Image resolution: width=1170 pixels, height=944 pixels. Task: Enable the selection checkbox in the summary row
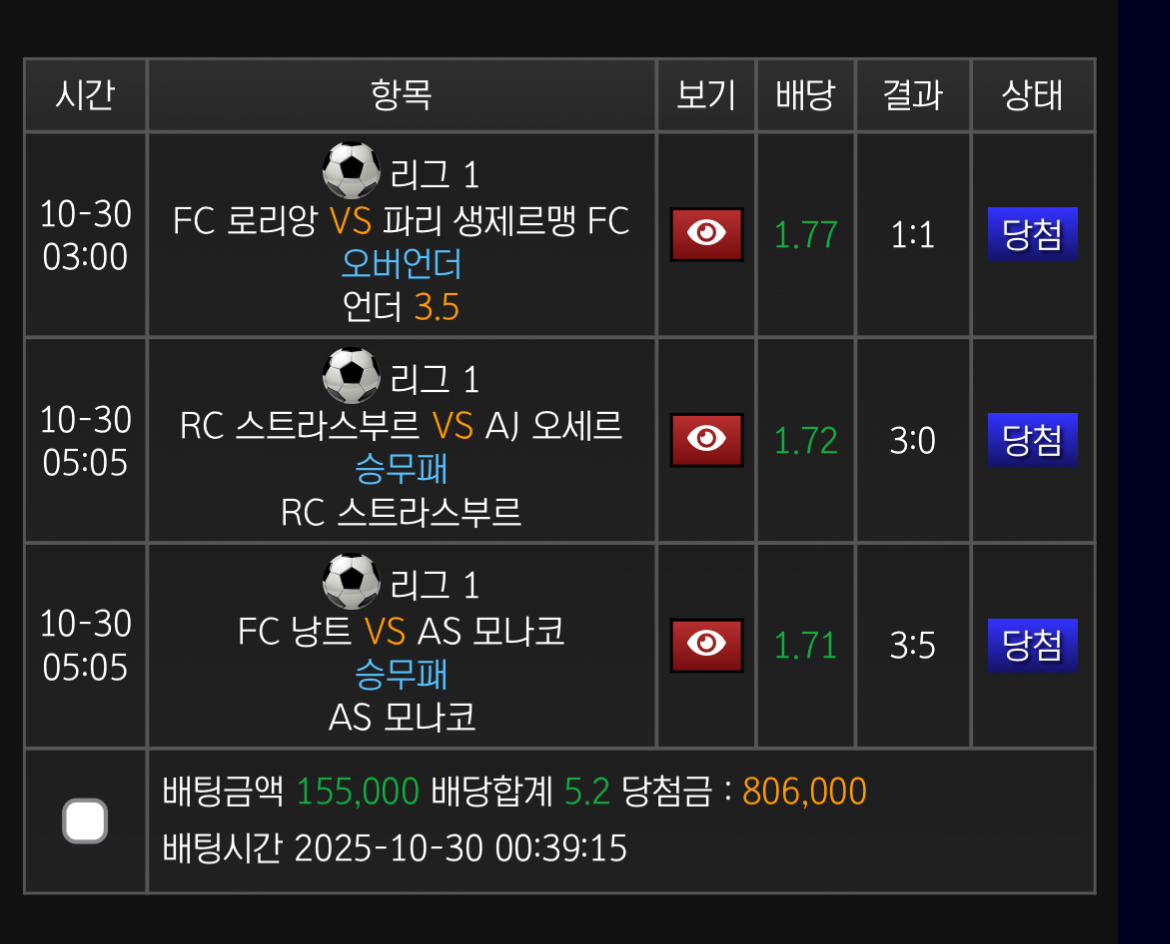[85, 820]
